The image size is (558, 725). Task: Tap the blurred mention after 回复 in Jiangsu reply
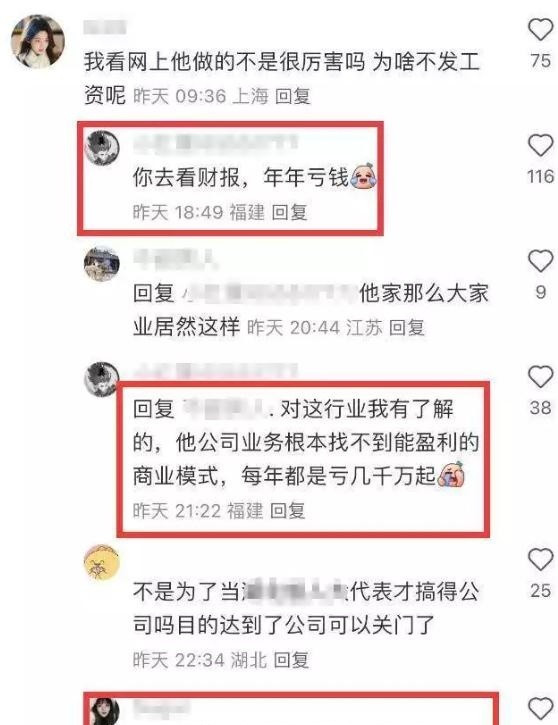[x=267, y=293]
